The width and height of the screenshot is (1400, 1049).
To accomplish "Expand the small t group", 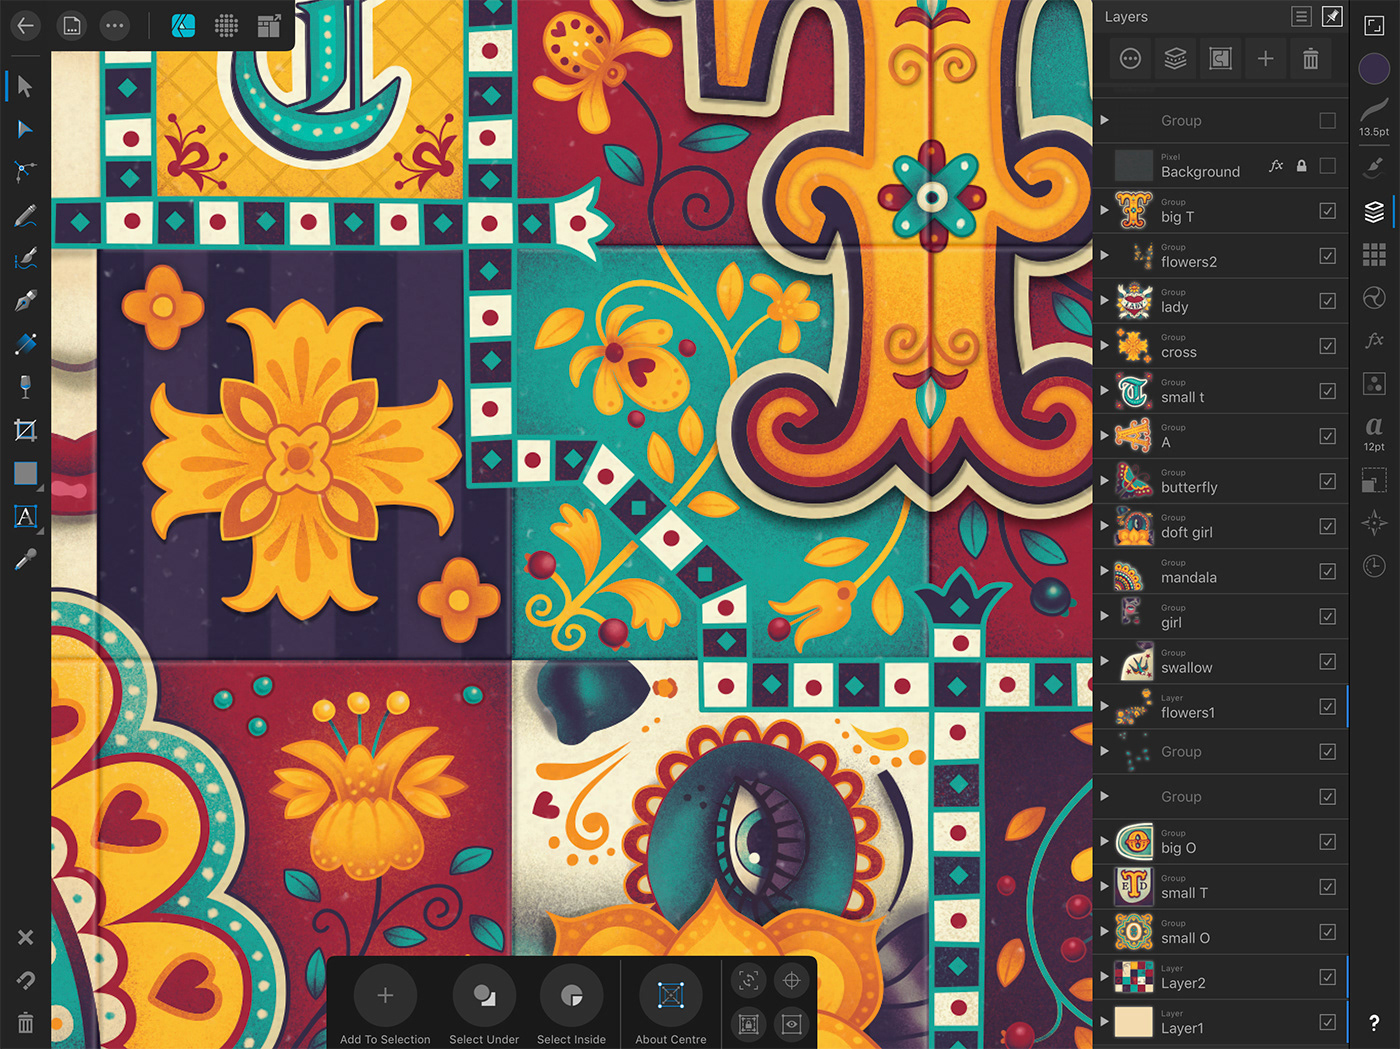I will pos(1104,390).
